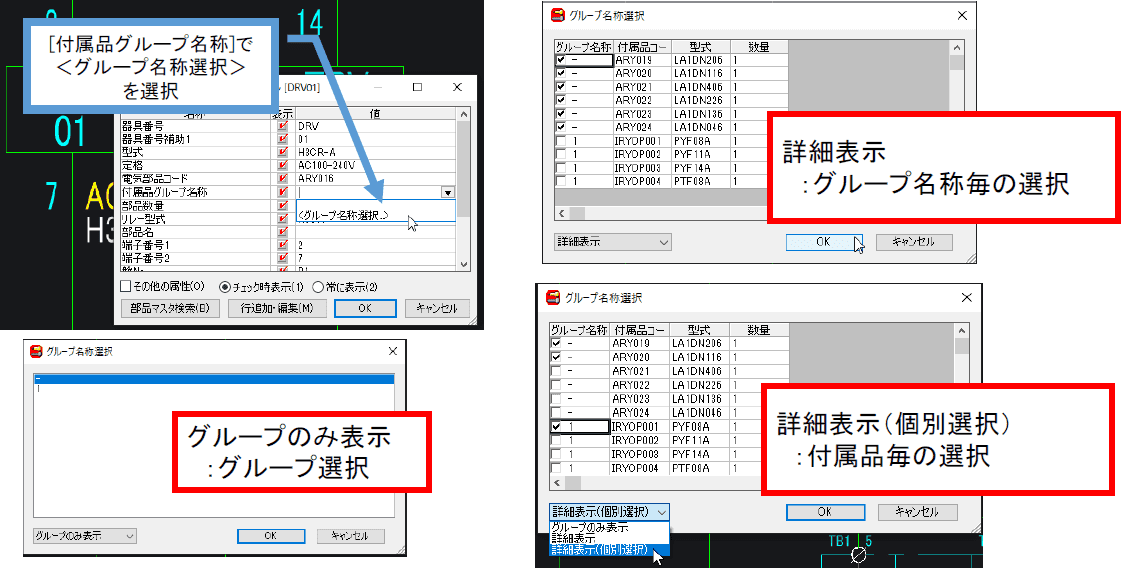Click app icon of 個別選択 dialog
This screenshot has height=569, width=1122.
[553, 298]
